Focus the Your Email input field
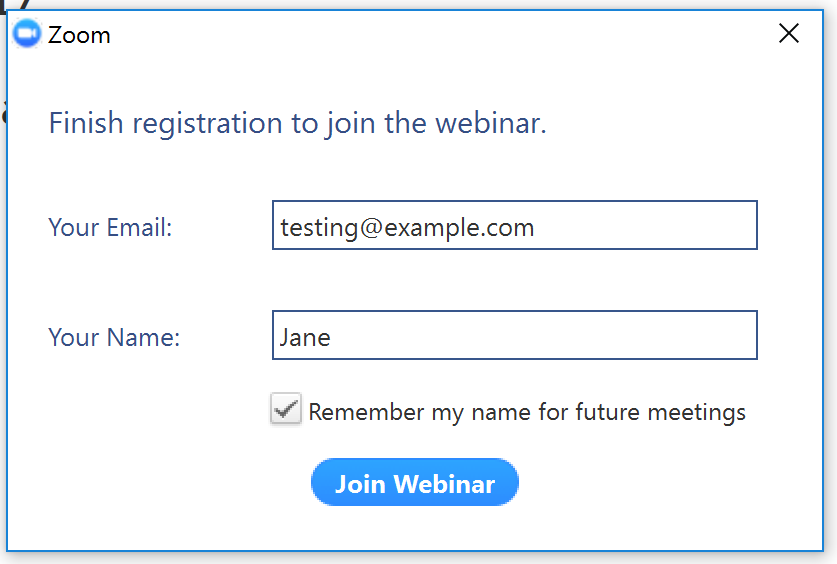 point(514,226)
